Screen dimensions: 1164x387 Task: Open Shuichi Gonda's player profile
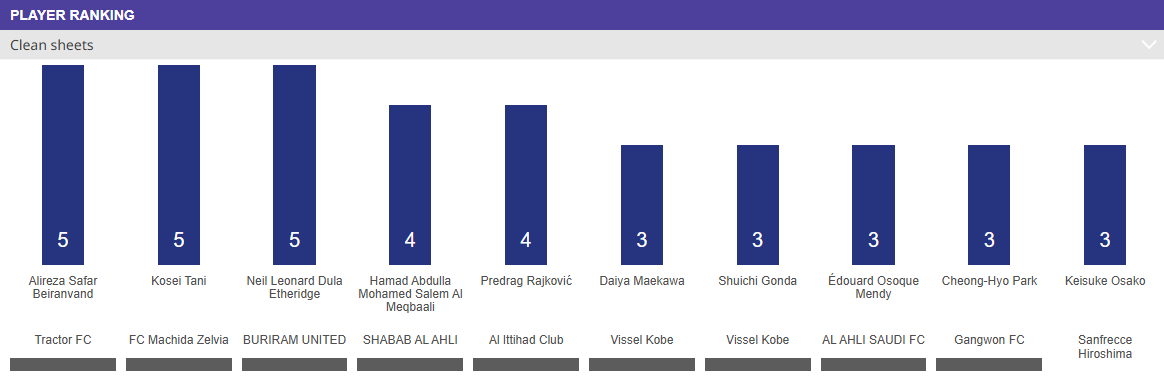click(758, 281)
